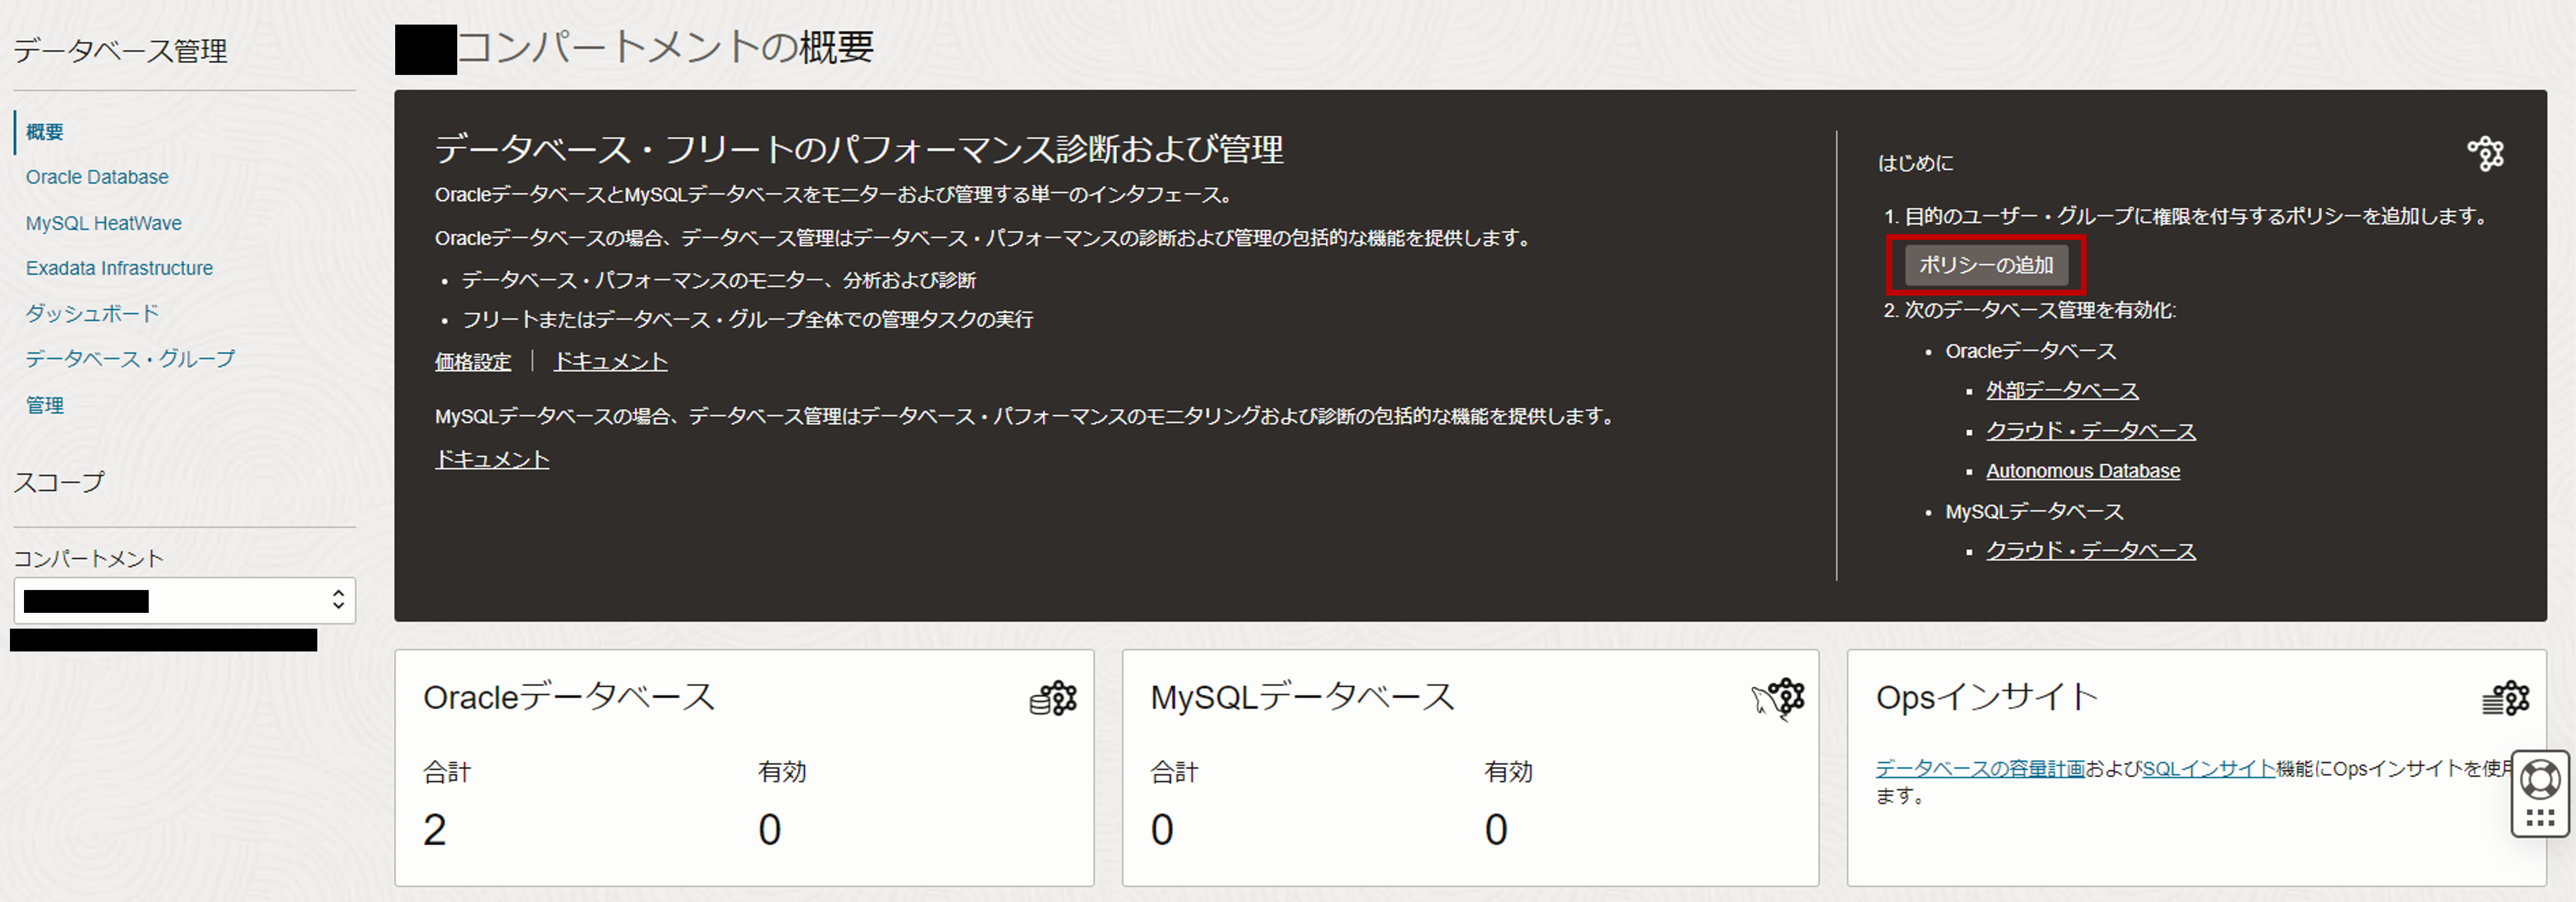The image size is (2576, 902).
Task: Click the コンパートメントの概要 page title
Action: tap(666, 47)
